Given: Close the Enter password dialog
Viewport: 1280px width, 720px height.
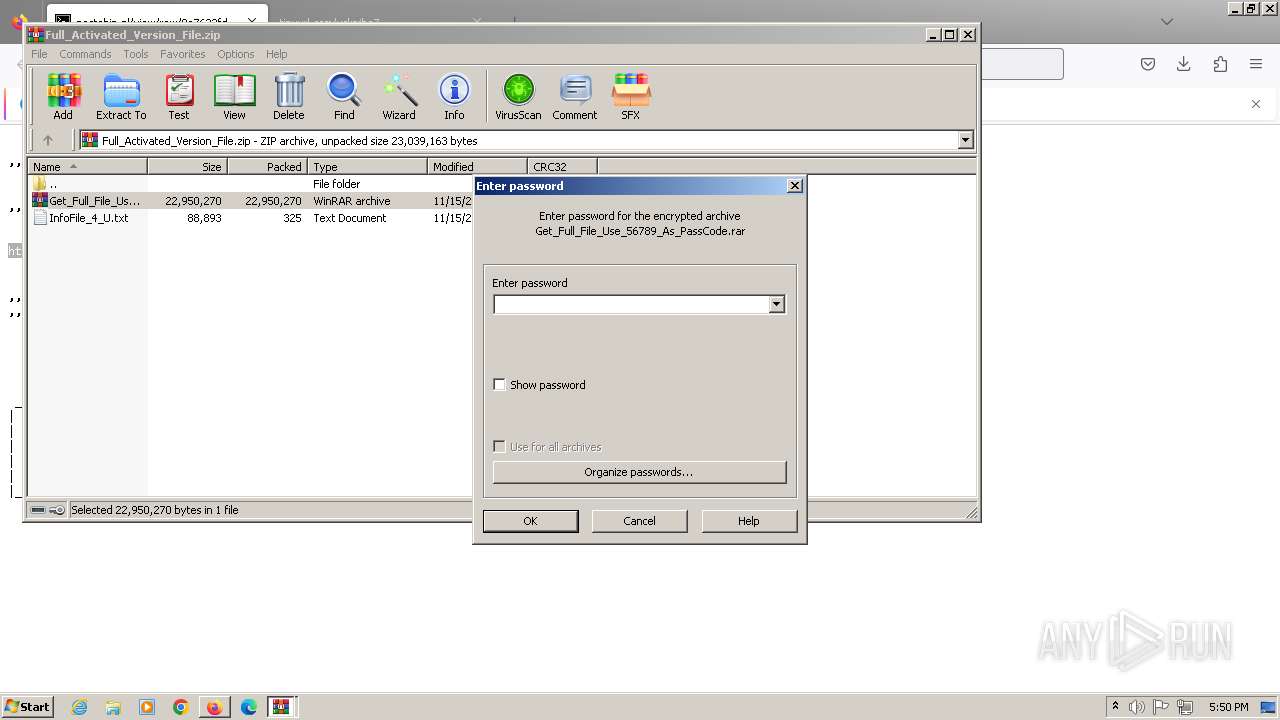Looking at the screenshot, I should click(794, 186).
